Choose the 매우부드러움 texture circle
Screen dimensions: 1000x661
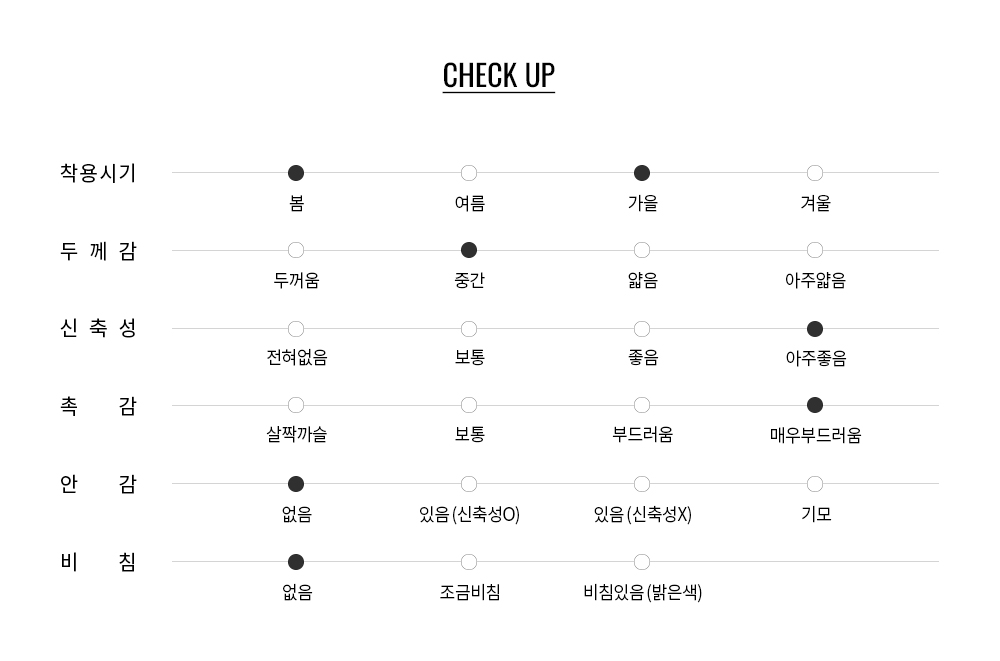[815, 405]
